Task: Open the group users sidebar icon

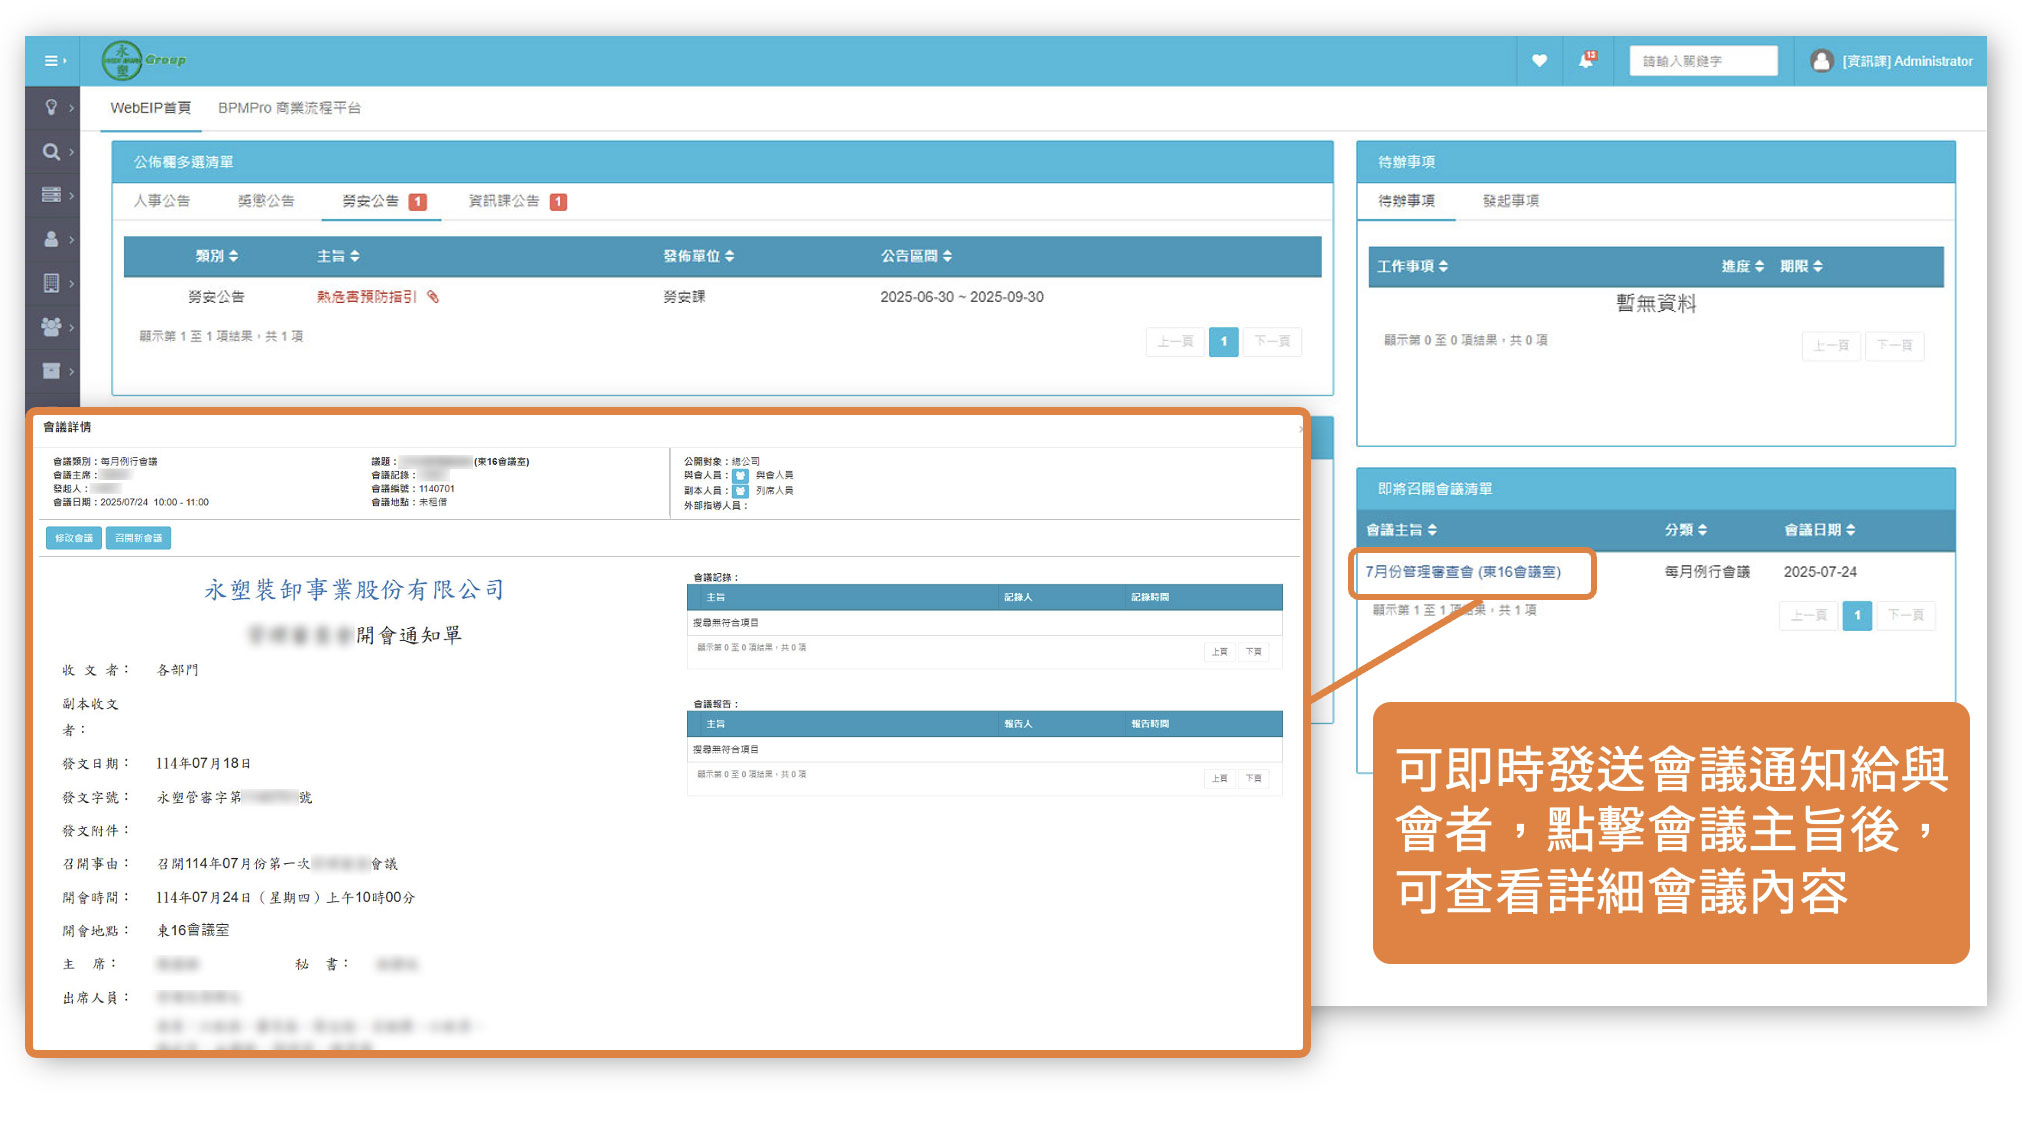Action: pos(52,327)
